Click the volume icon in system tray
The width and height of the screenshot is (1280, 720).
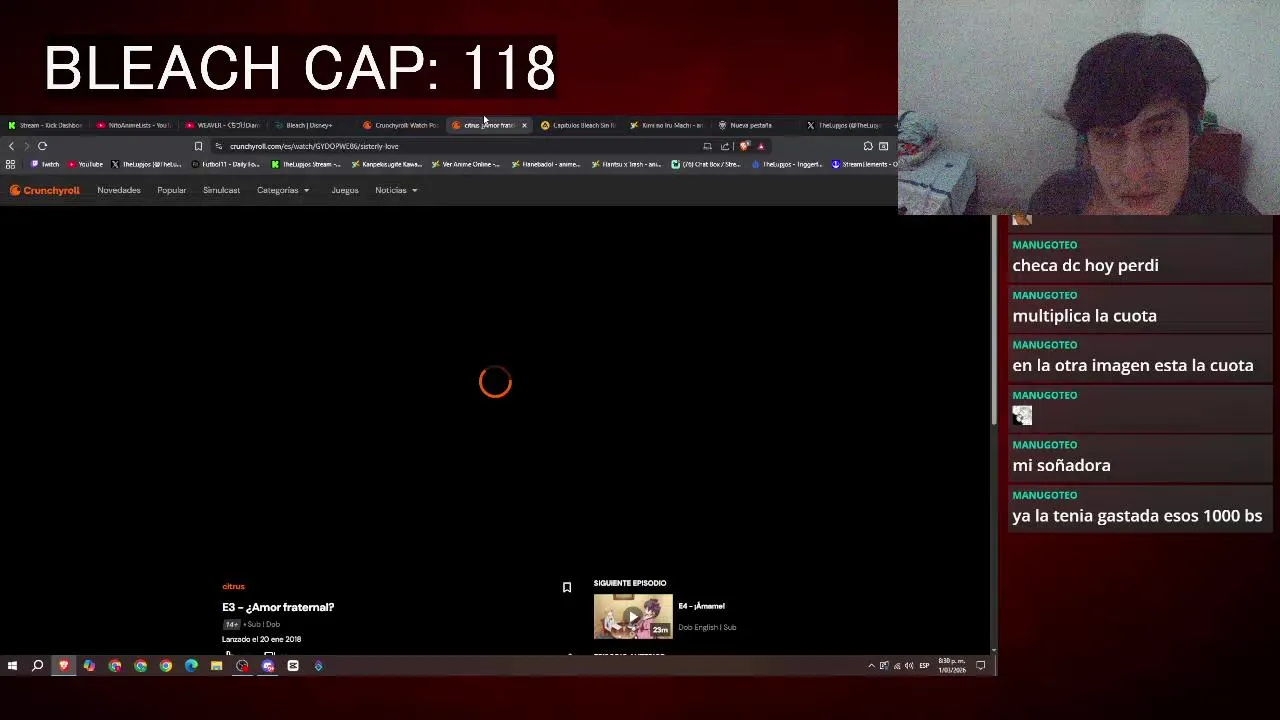[909, 666]
